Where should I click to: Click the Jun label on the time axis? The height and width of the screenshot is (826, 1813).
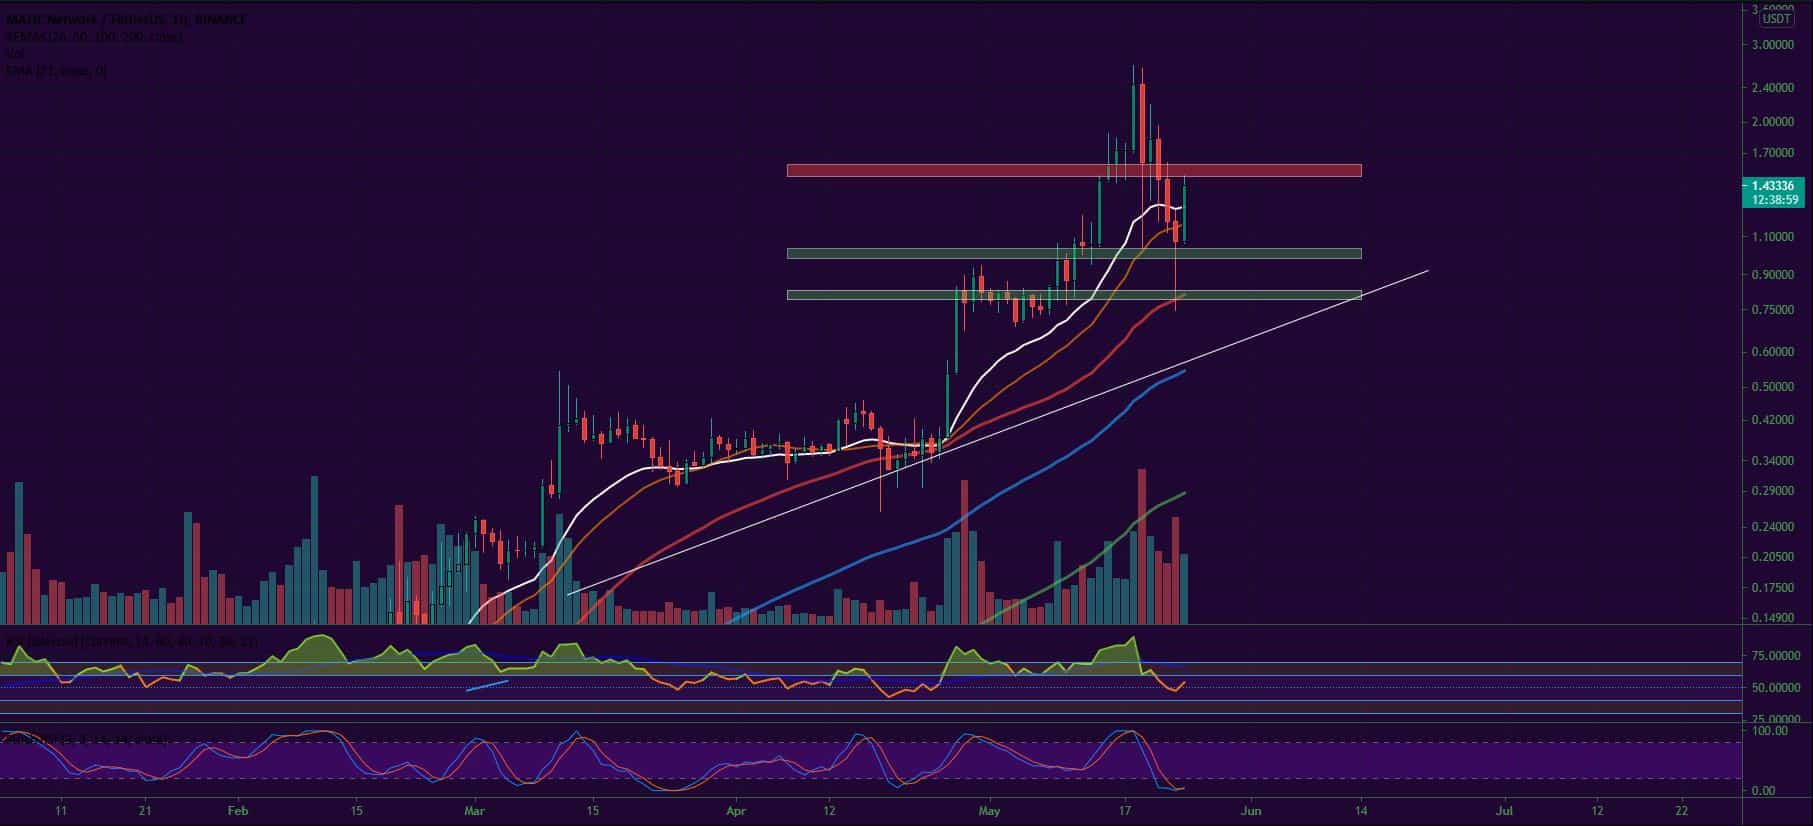1249,811
